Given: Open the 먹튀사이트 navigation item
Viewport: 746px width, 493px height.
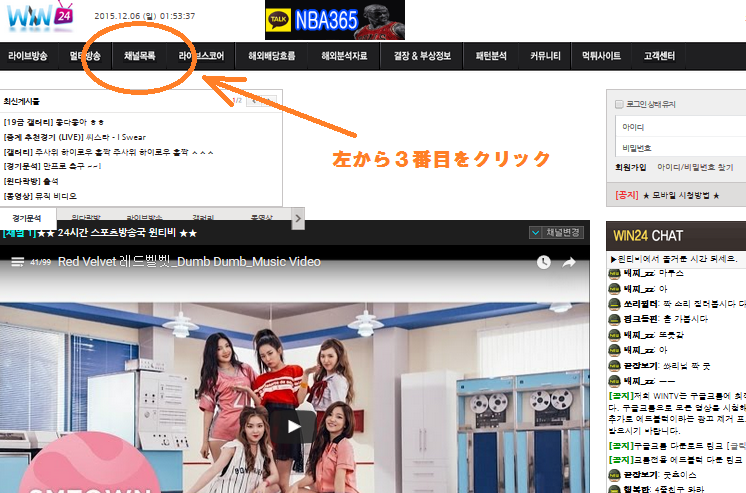Looking at the screenshot, I should pyautogui.click(x=601, y=56).
